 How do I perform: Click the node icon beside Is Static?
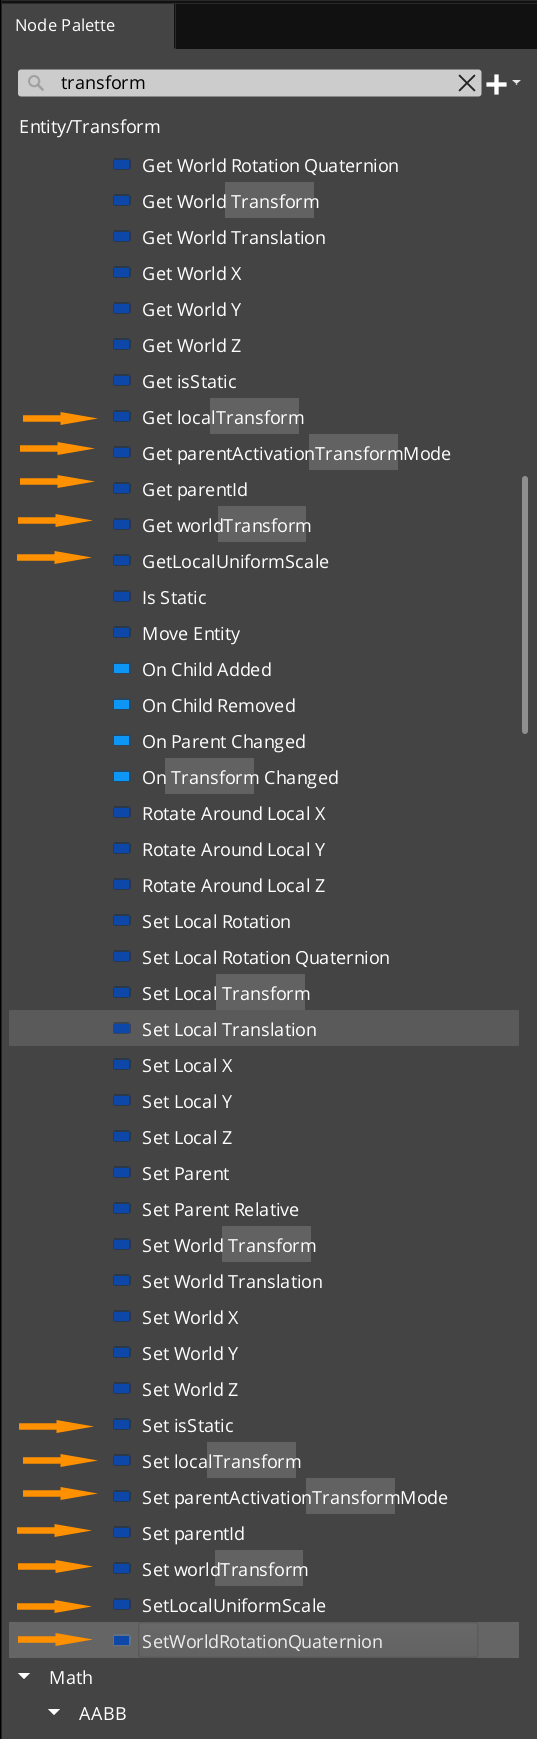pos(122,597)
